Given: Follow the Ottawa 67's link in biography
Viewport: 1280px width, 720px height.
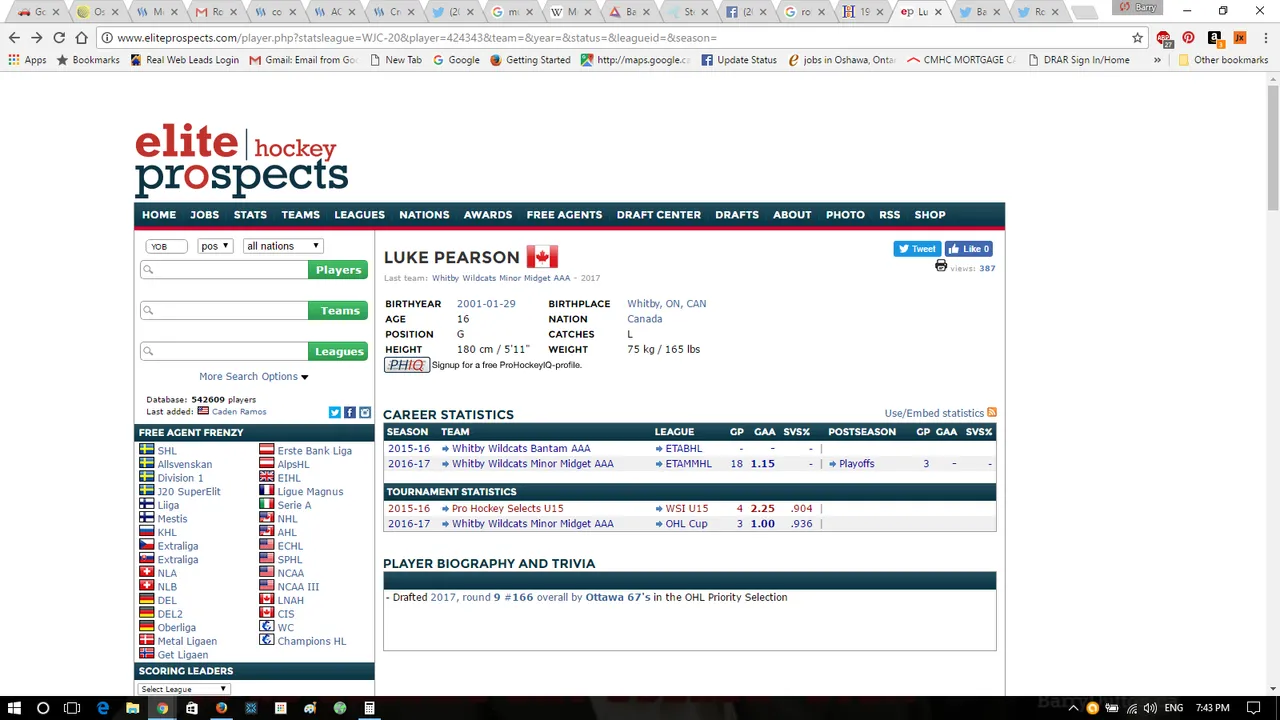Looking at the screenshot, I should pos(618,598).
